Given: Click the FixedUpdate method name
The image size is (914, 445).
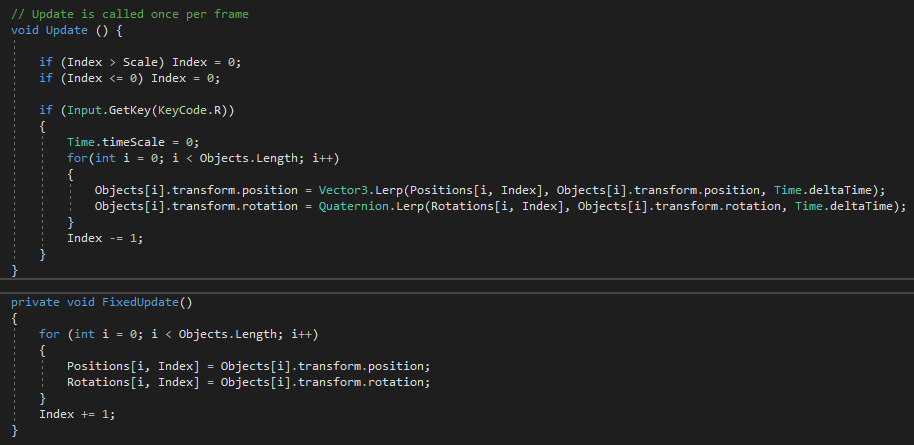Looking at the screenshot, I should 130,301.
